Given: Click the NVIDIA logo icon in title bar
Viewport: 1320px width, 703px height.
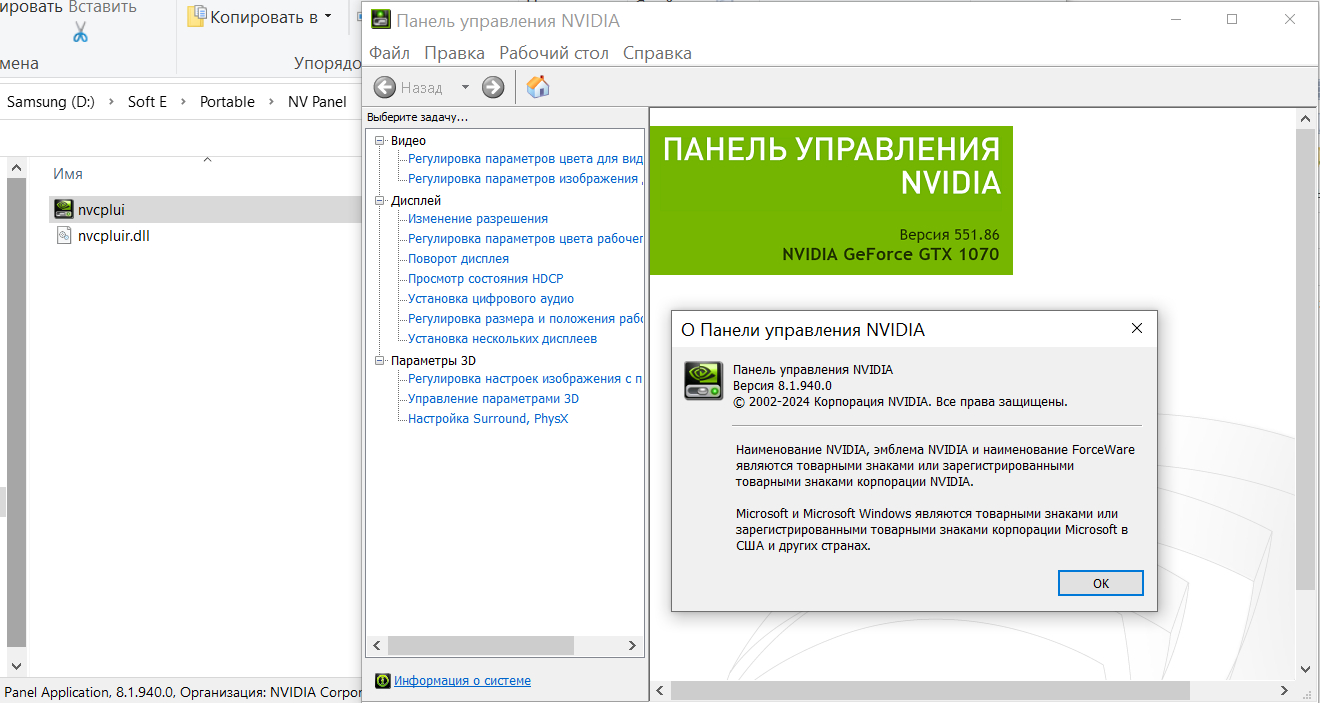Looking at the screenshot, I should coord(381,20).
